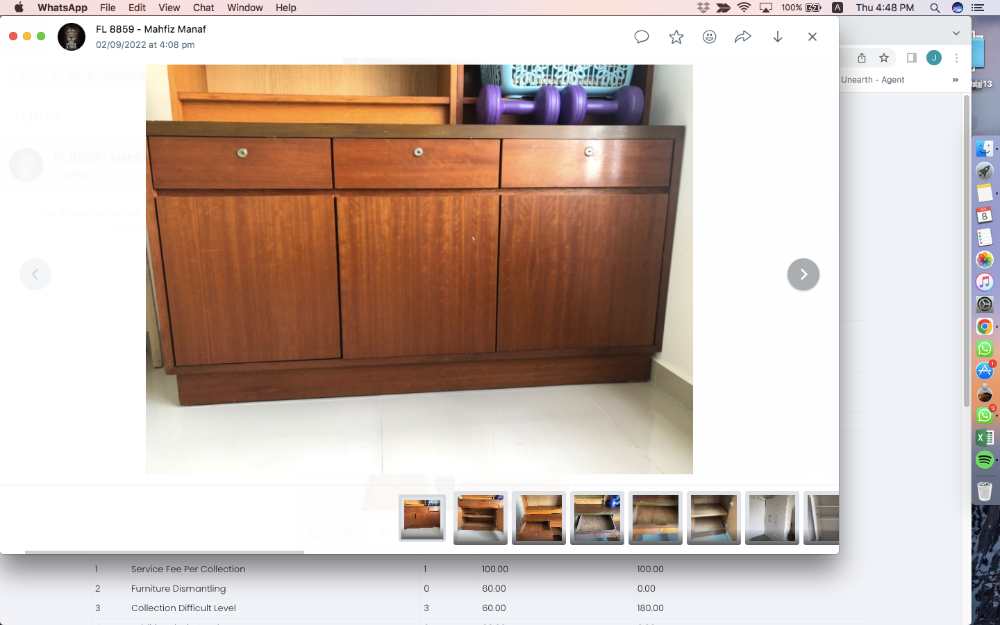Open the Chat menu in the menu bar
1000x625 pixels.
[203, 7]
